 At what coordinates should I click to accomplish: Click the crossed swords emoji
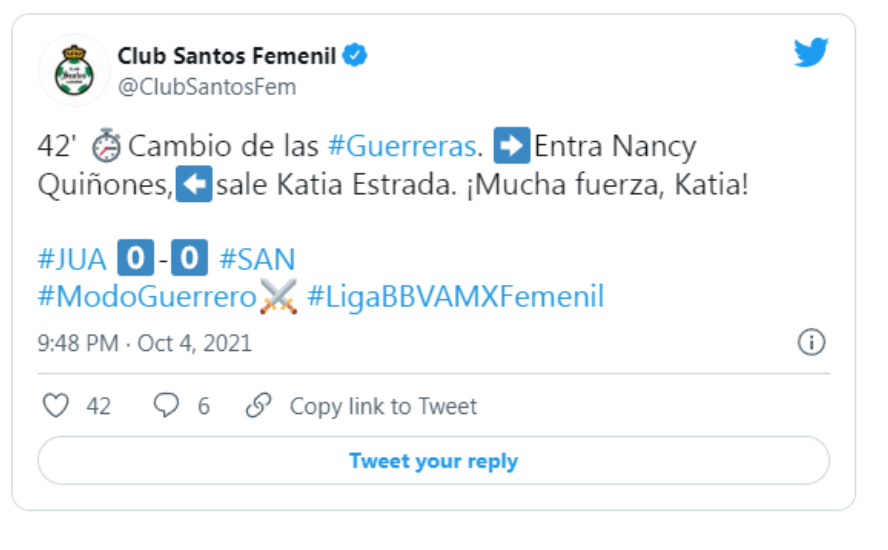coord(279,296)
